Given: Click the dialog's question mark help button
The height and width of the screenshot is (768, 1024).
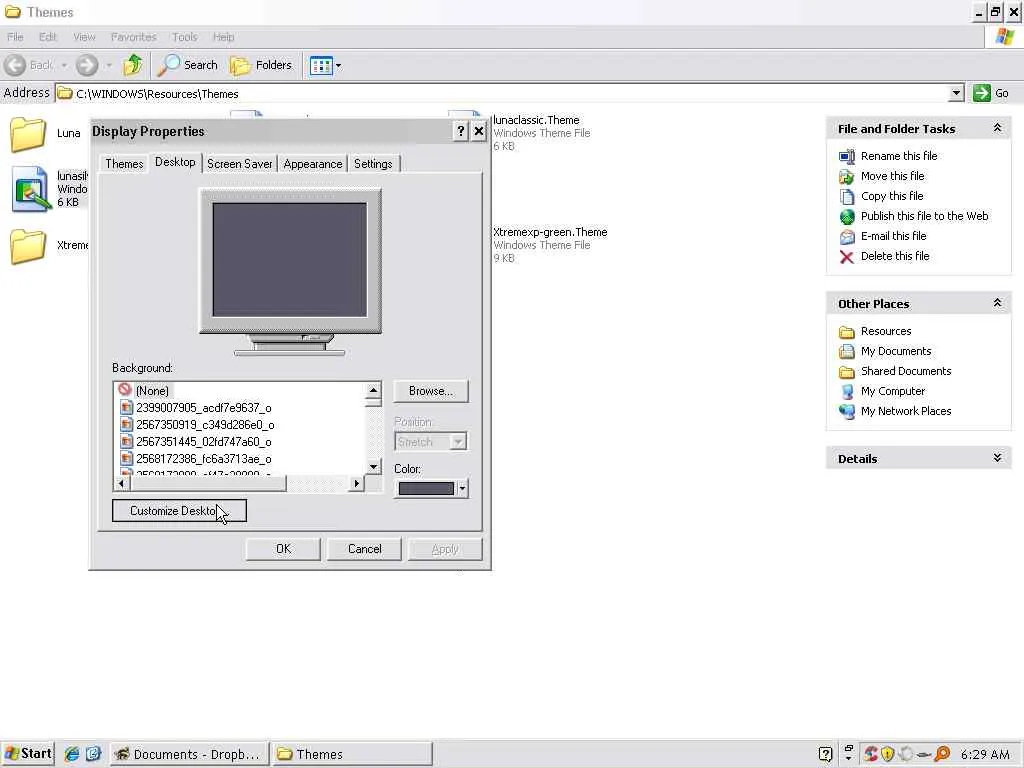Looking at the screenshot, I should [460, 131].
